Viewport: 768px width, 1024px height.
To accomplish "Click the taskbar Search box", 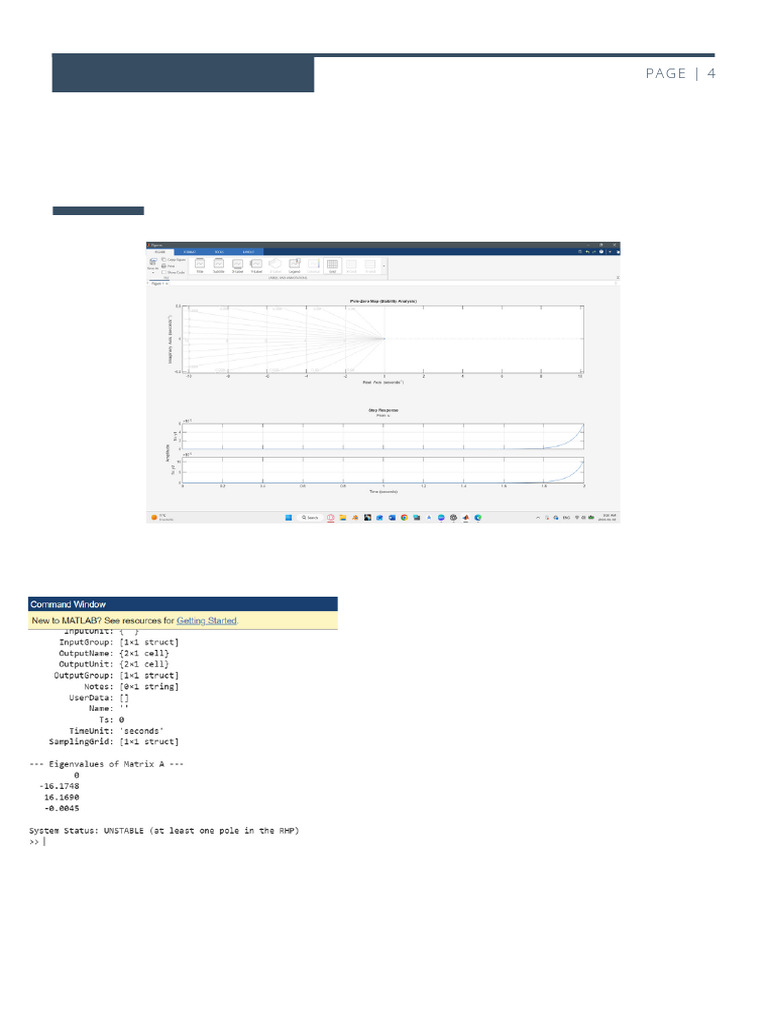I will tap(310, 517).
